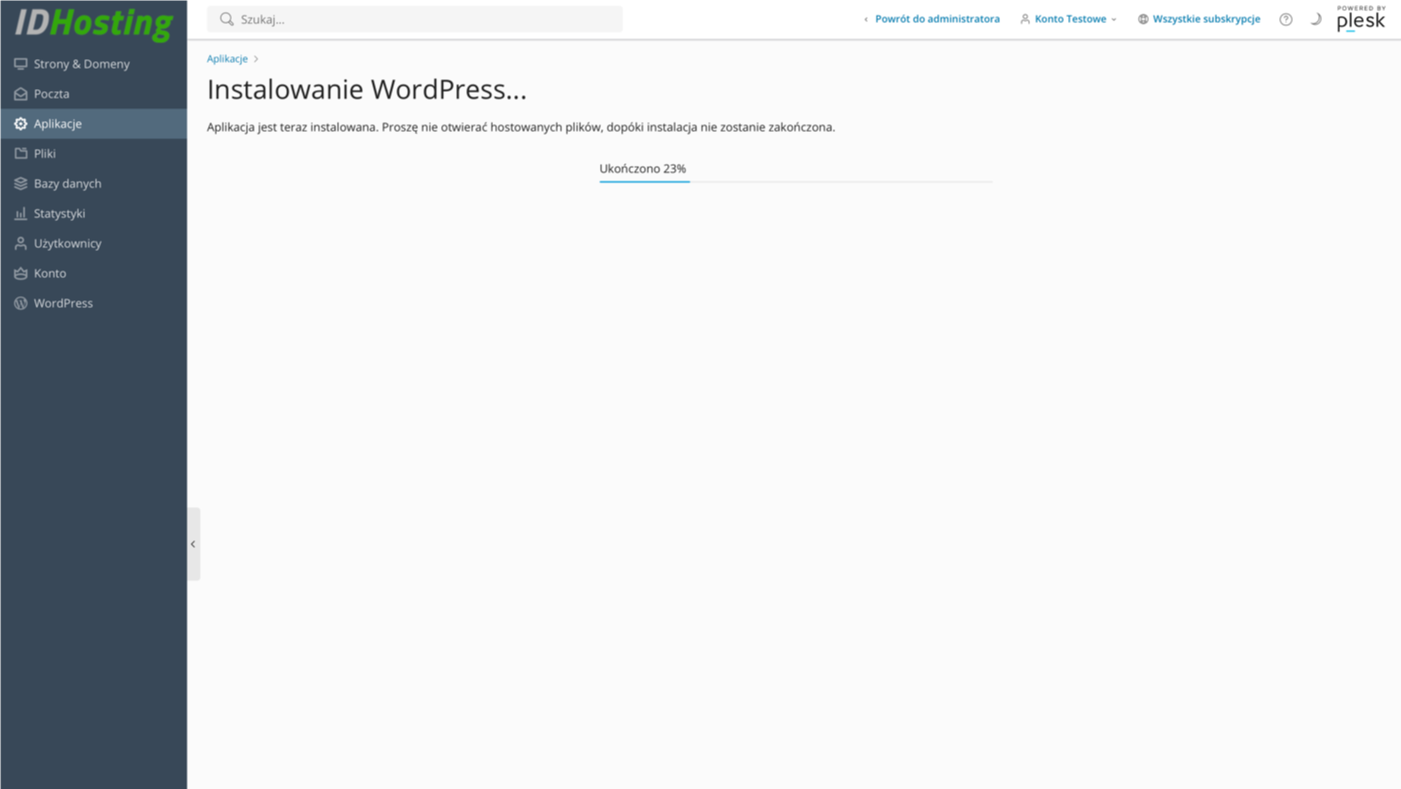The width and height of the screenshot is (1401, 789).
Task: Open the Poczta menu item
Action: pos(93,94)
